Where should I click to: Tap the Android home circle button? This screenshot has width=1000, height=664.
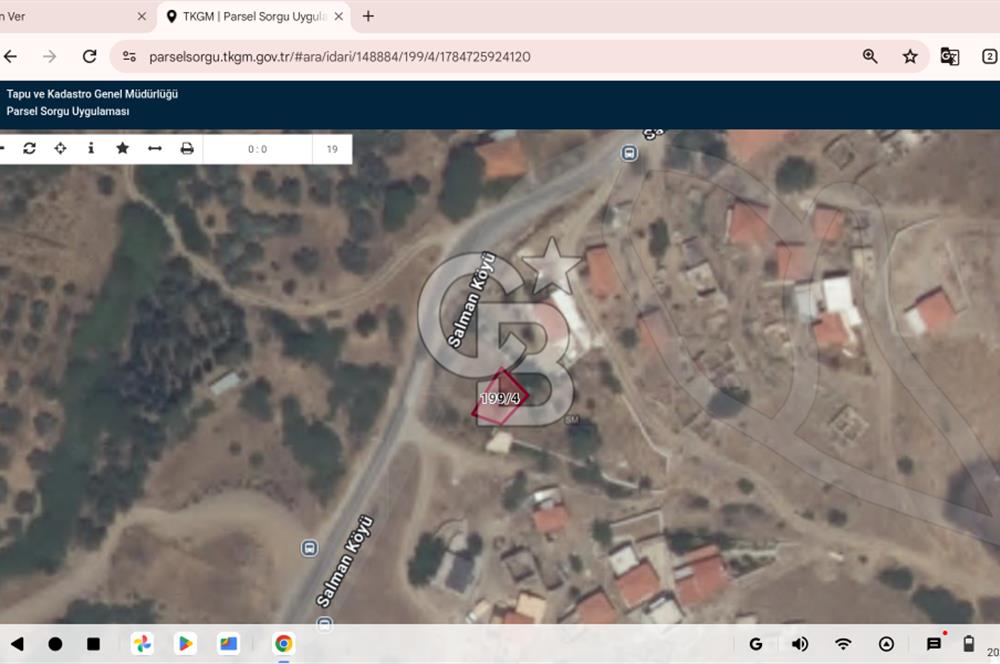[x=55, y=644]
